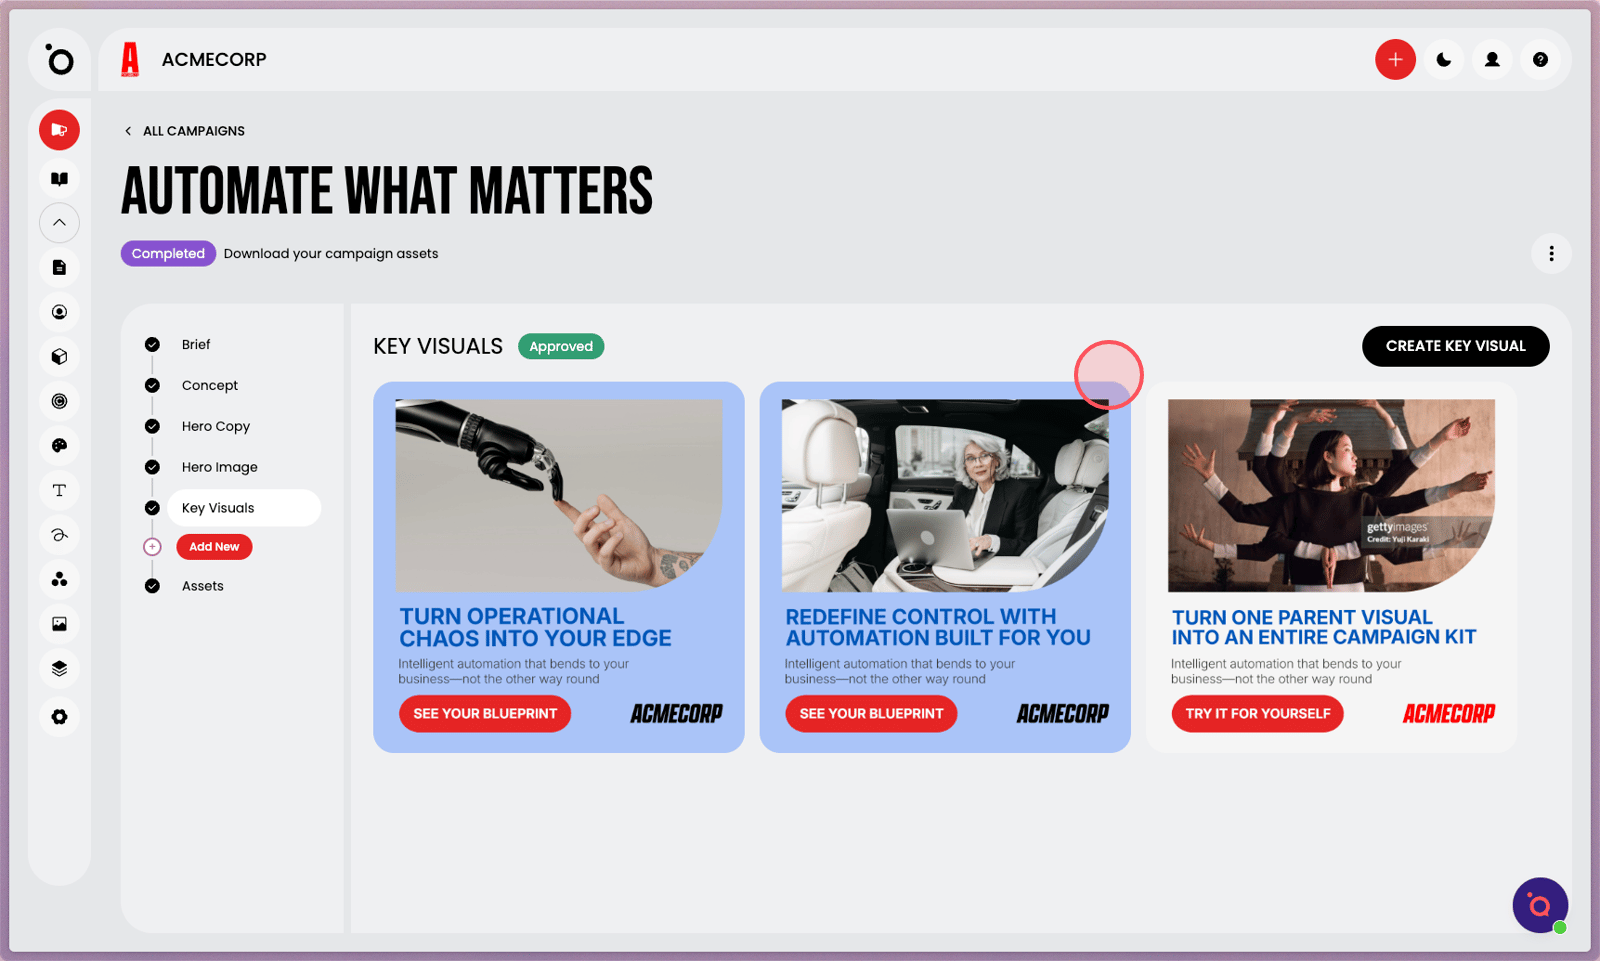The image size is (1600, 961).
Task: Click the red plus create button
Action: point(1395,60)
